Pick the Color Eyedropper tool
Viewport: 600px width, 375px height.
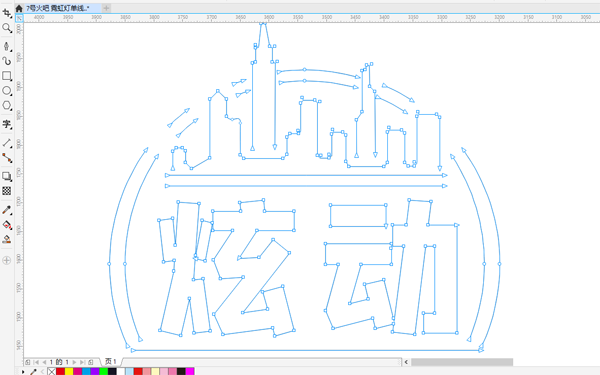click(x=7, y=210)
